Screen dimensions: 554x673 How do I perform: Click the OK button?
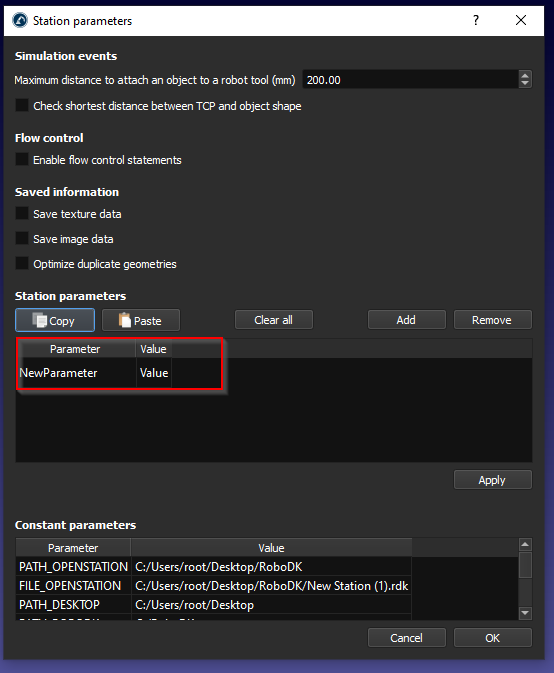493,638
